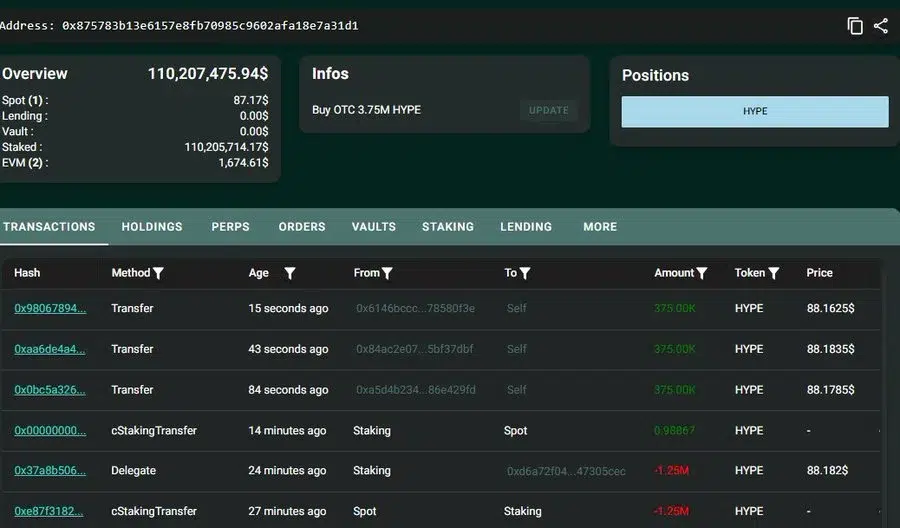
Task: Filter the From column
Action: 387,273
